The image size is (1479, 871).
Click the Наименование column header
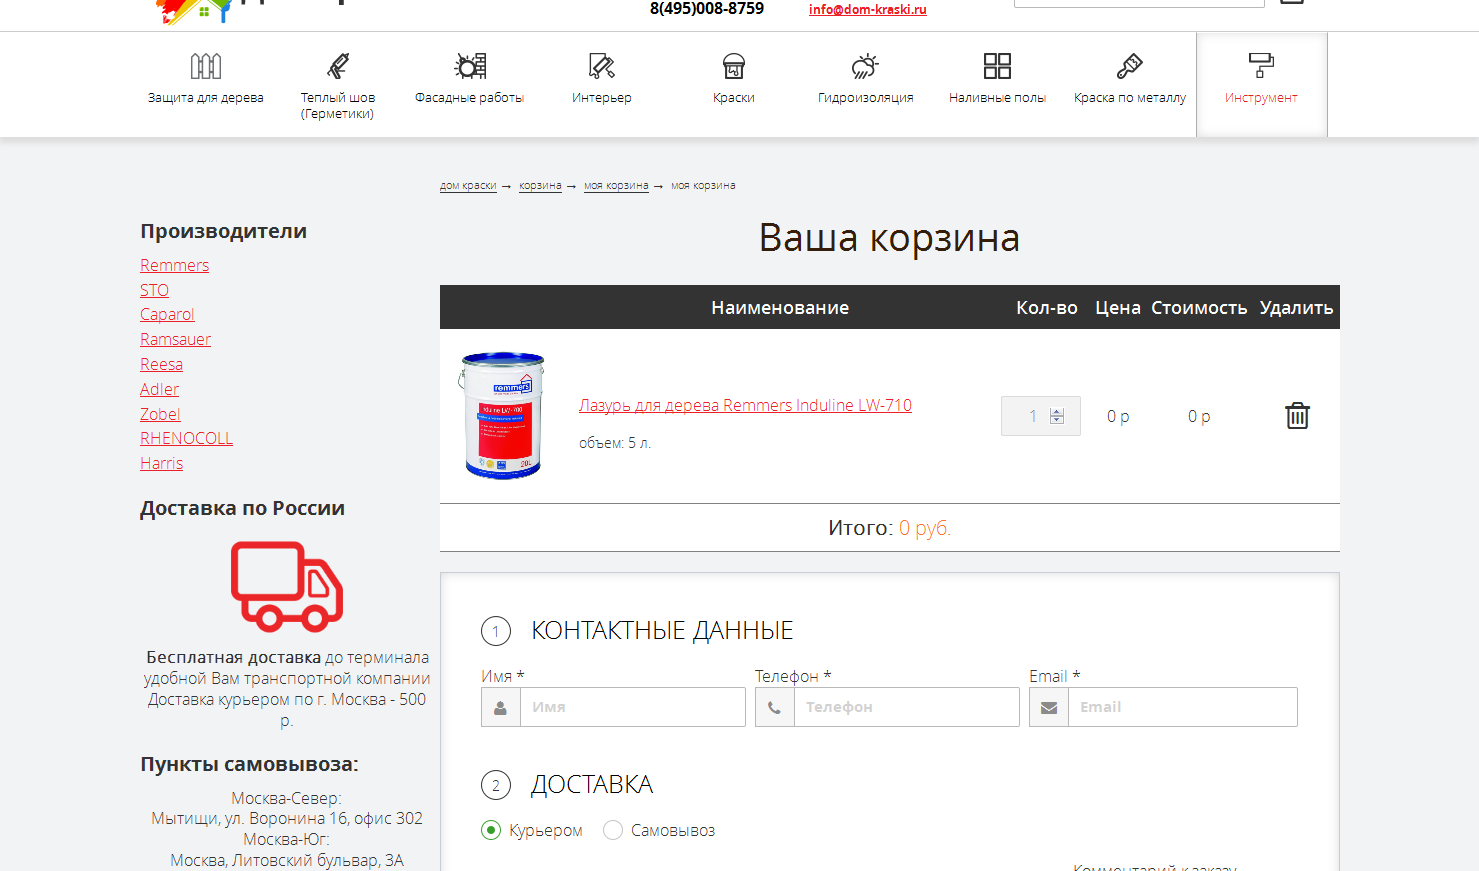(x=780, y=308)
